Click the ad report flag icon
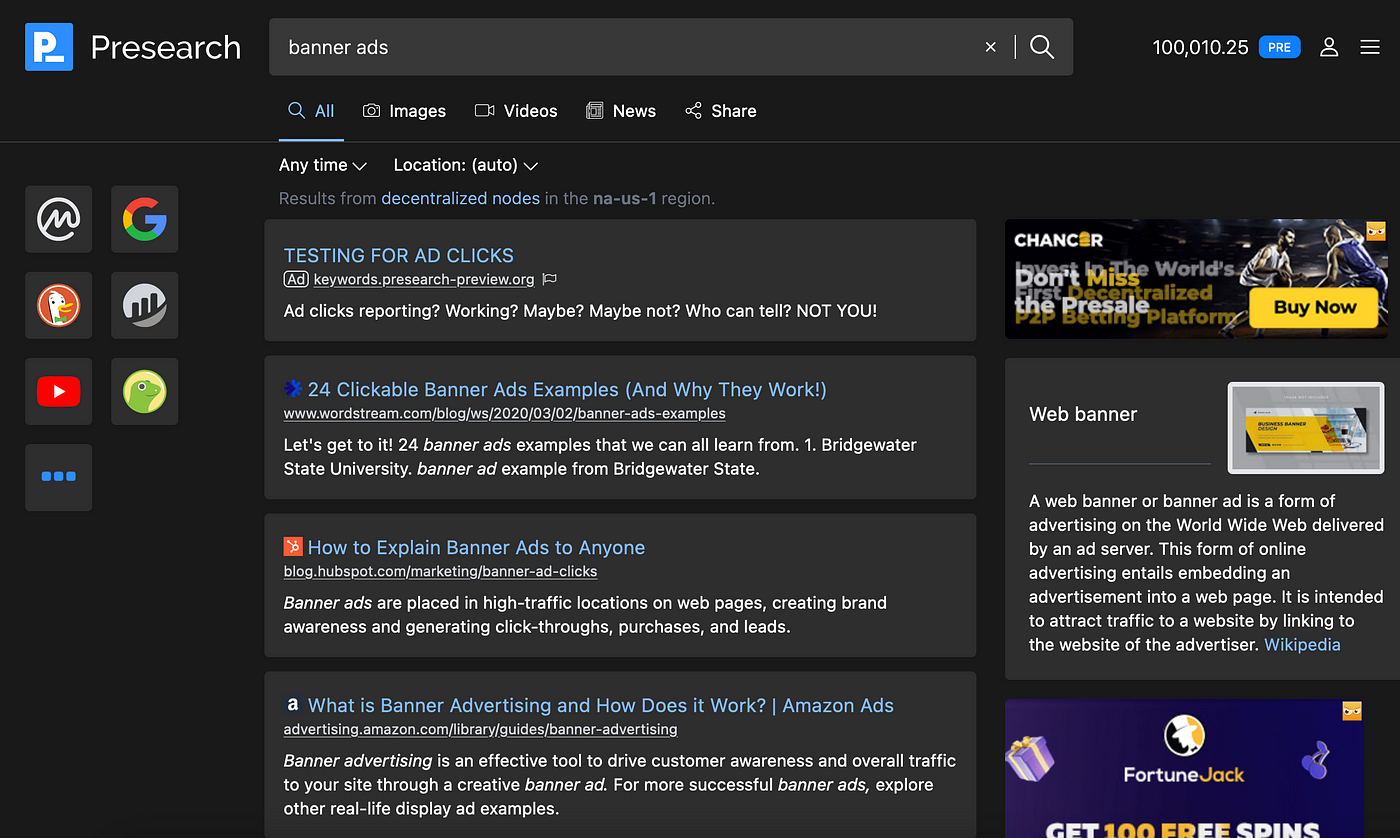This screenshot has width=1400, height=838. [549, 280]
